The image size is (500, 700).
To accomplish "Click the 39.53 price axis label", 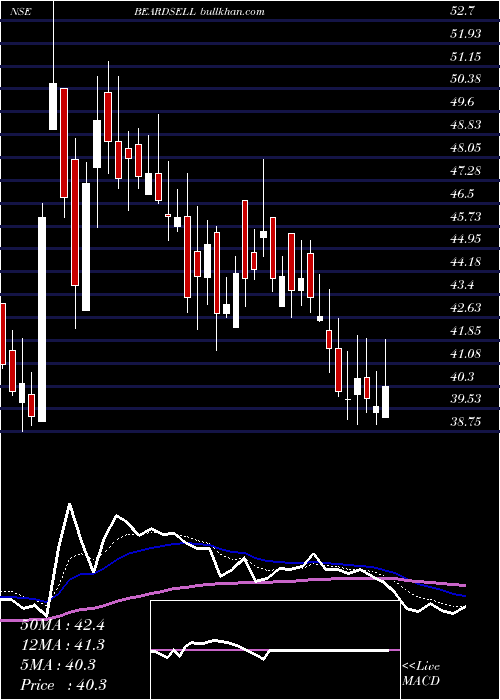I will 465,399.
